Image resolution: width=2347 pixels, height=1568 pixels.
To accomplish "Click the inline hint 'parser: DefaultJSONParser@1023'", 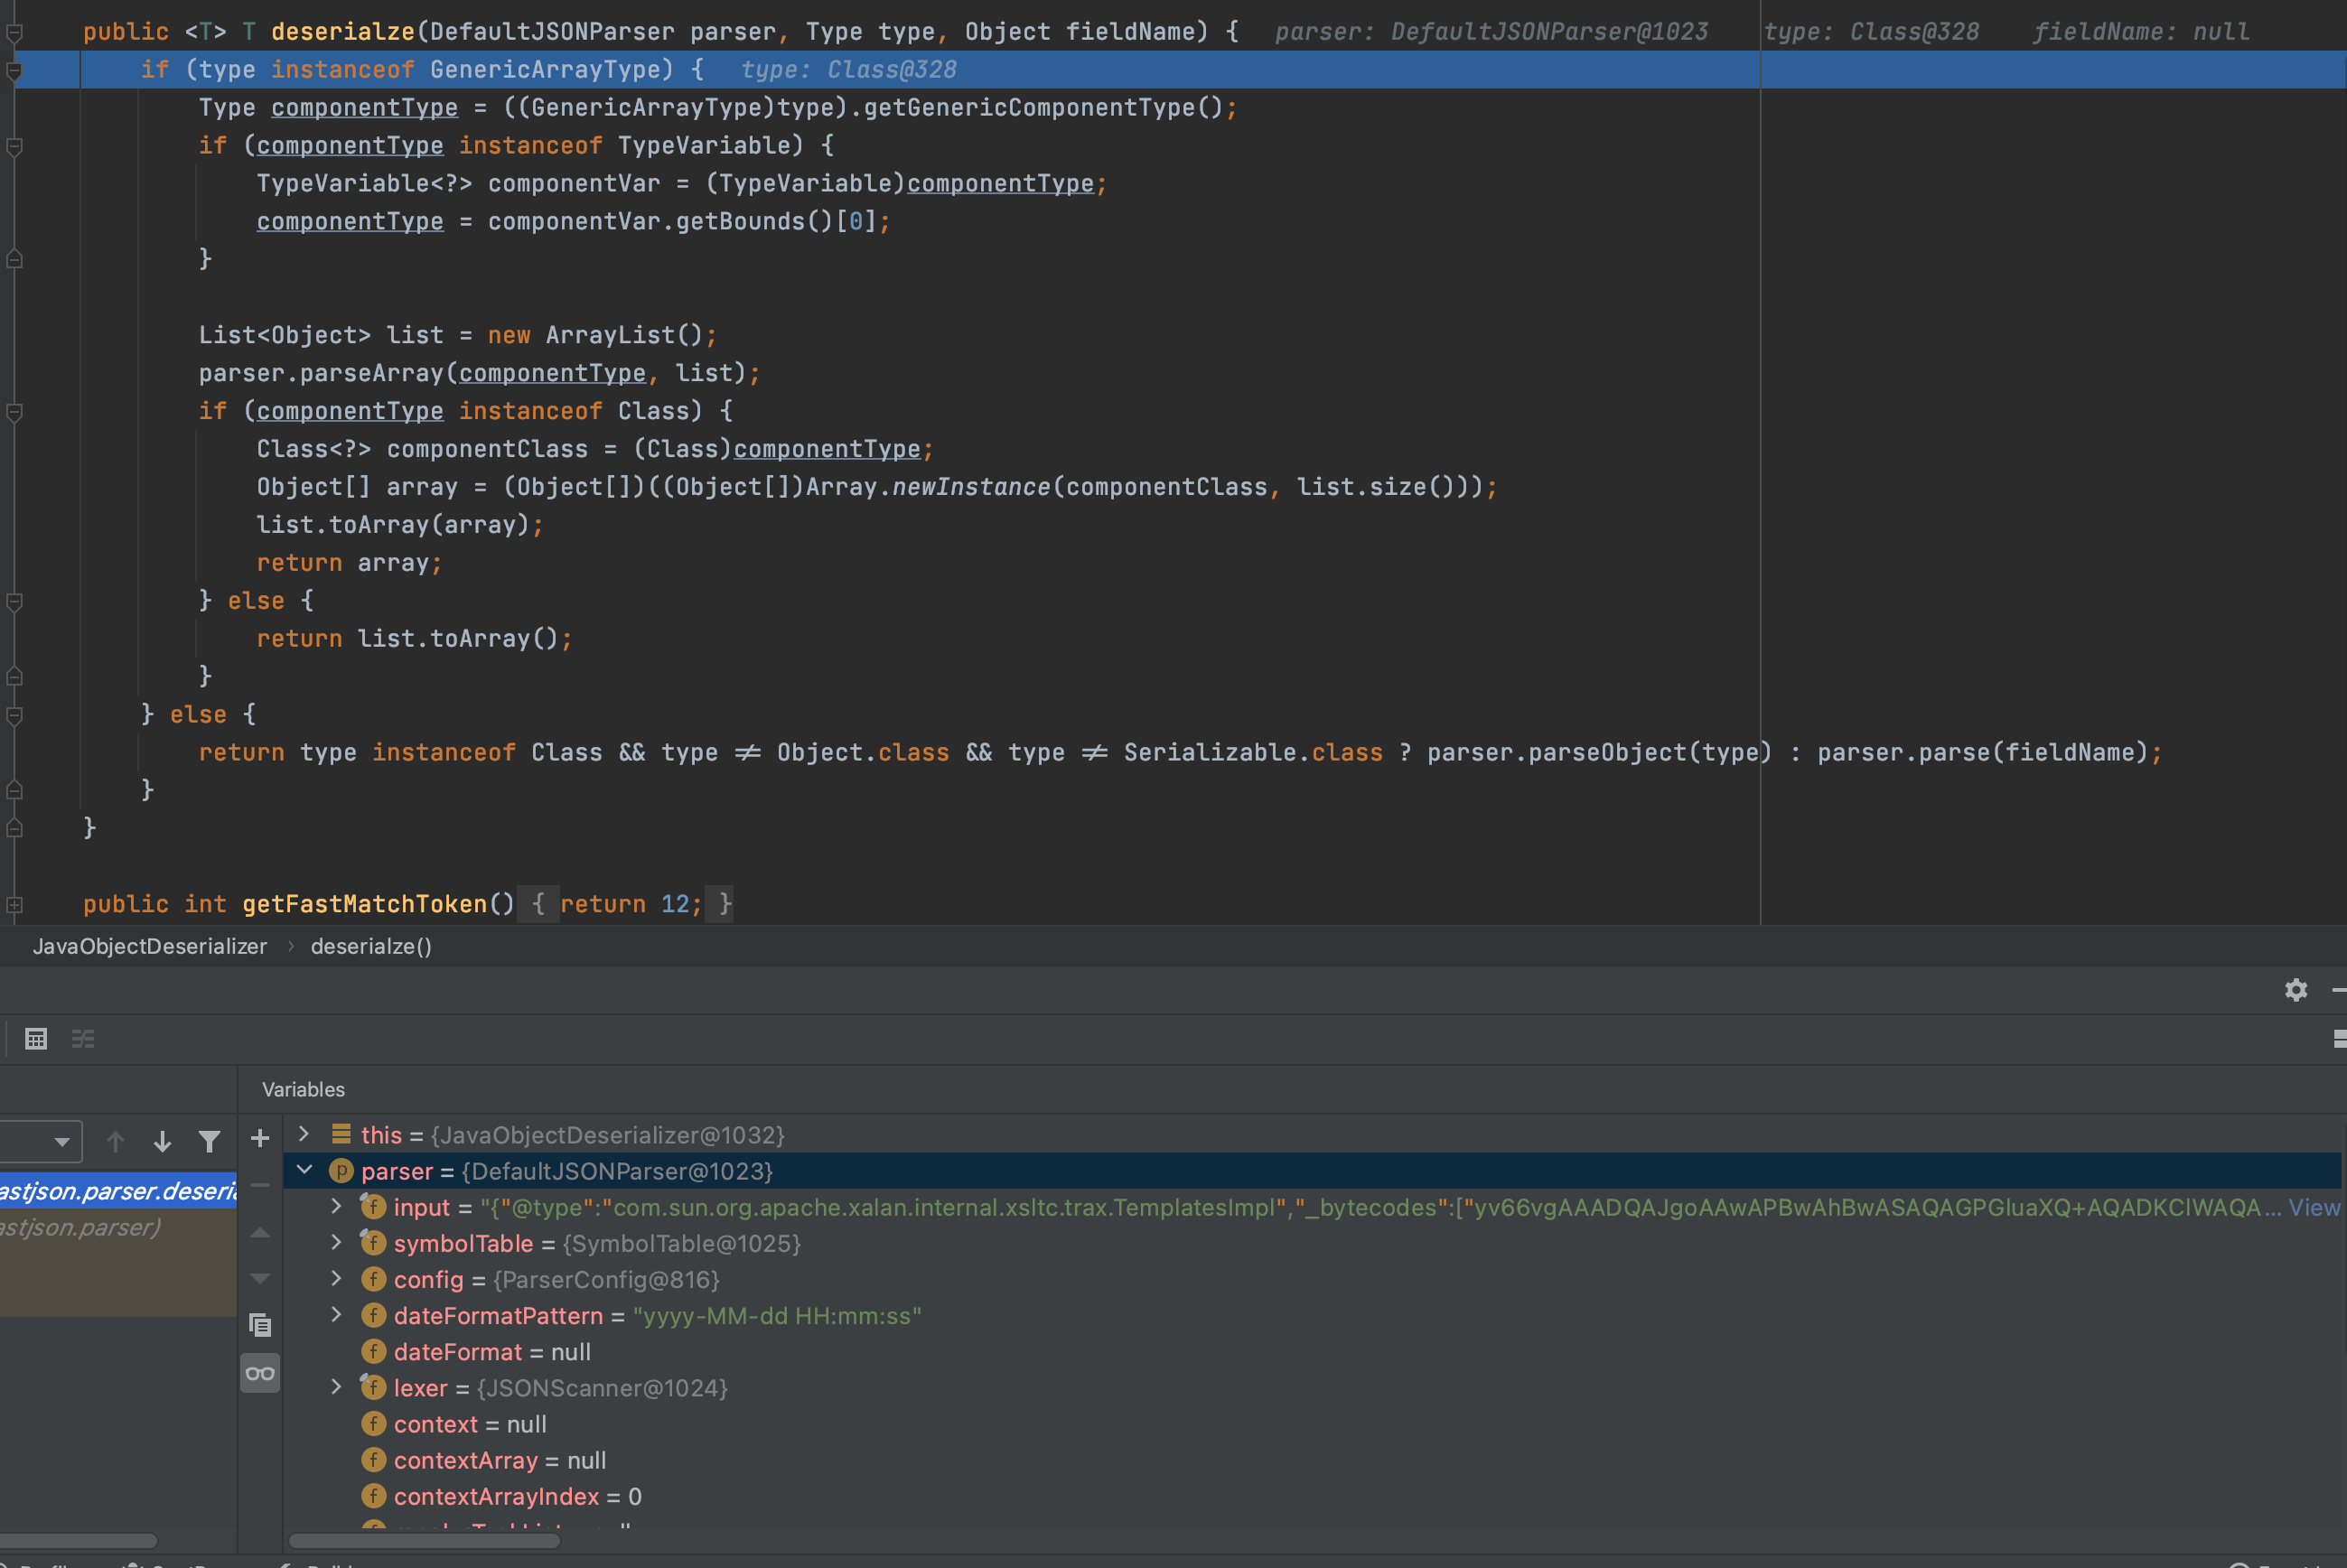I will coord(1491,32).
